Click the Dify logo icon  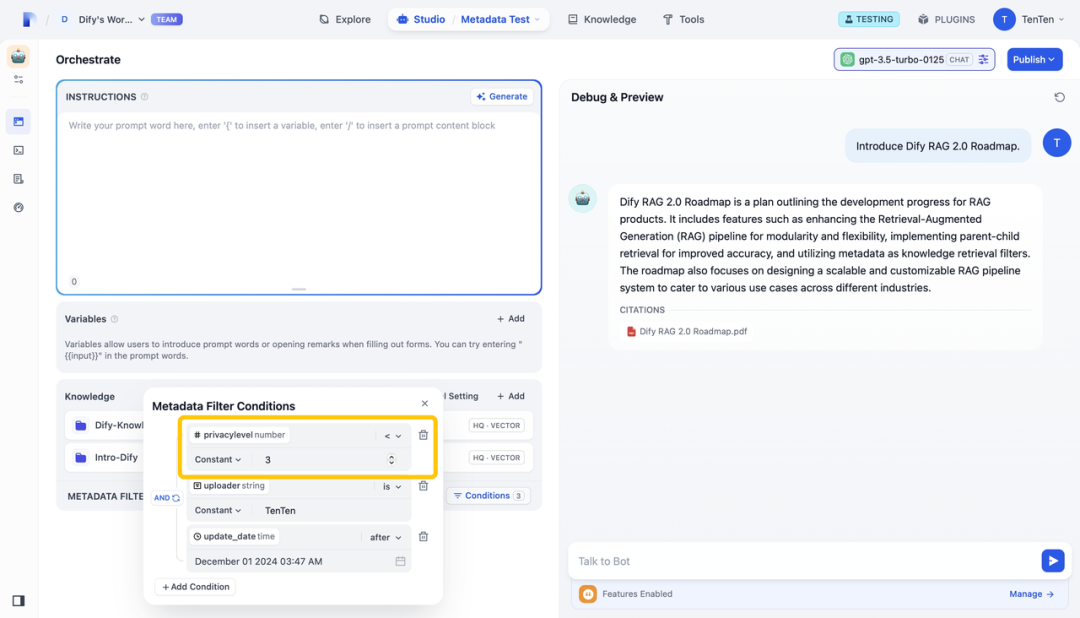click(x=28, y=19)
